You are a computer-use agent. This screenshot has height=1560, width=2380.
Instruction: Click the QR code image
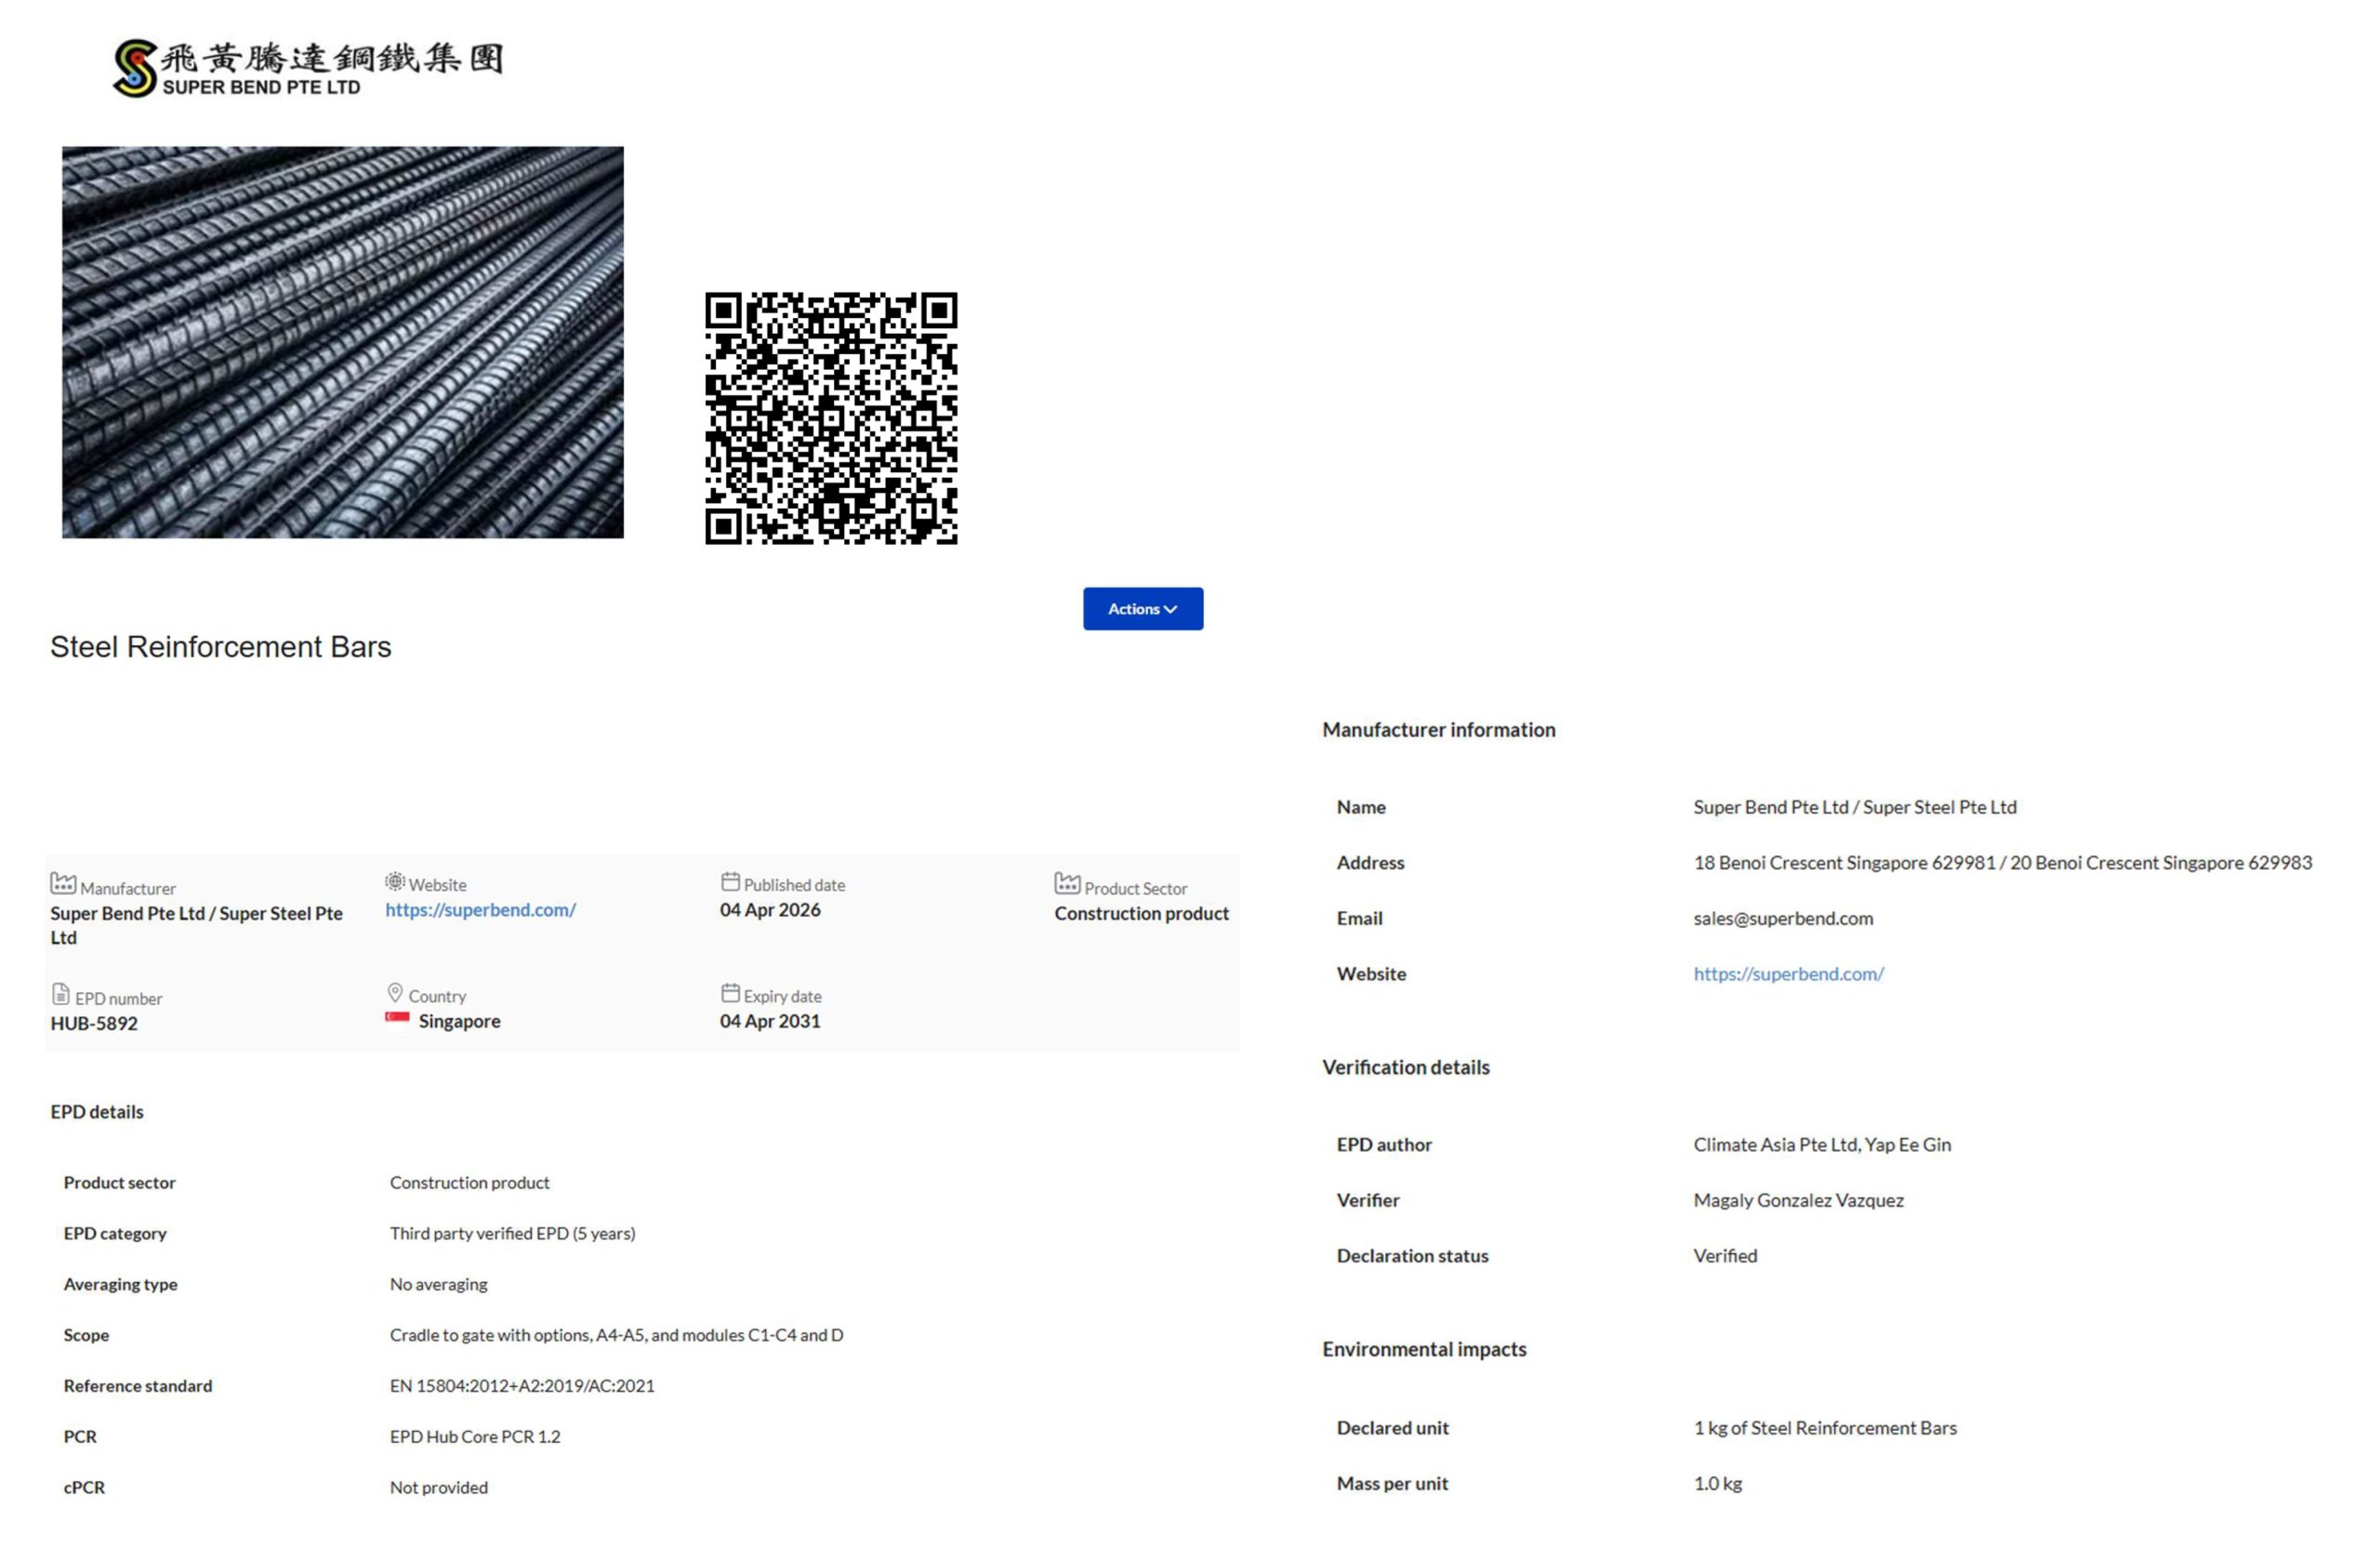pos(831,418)
